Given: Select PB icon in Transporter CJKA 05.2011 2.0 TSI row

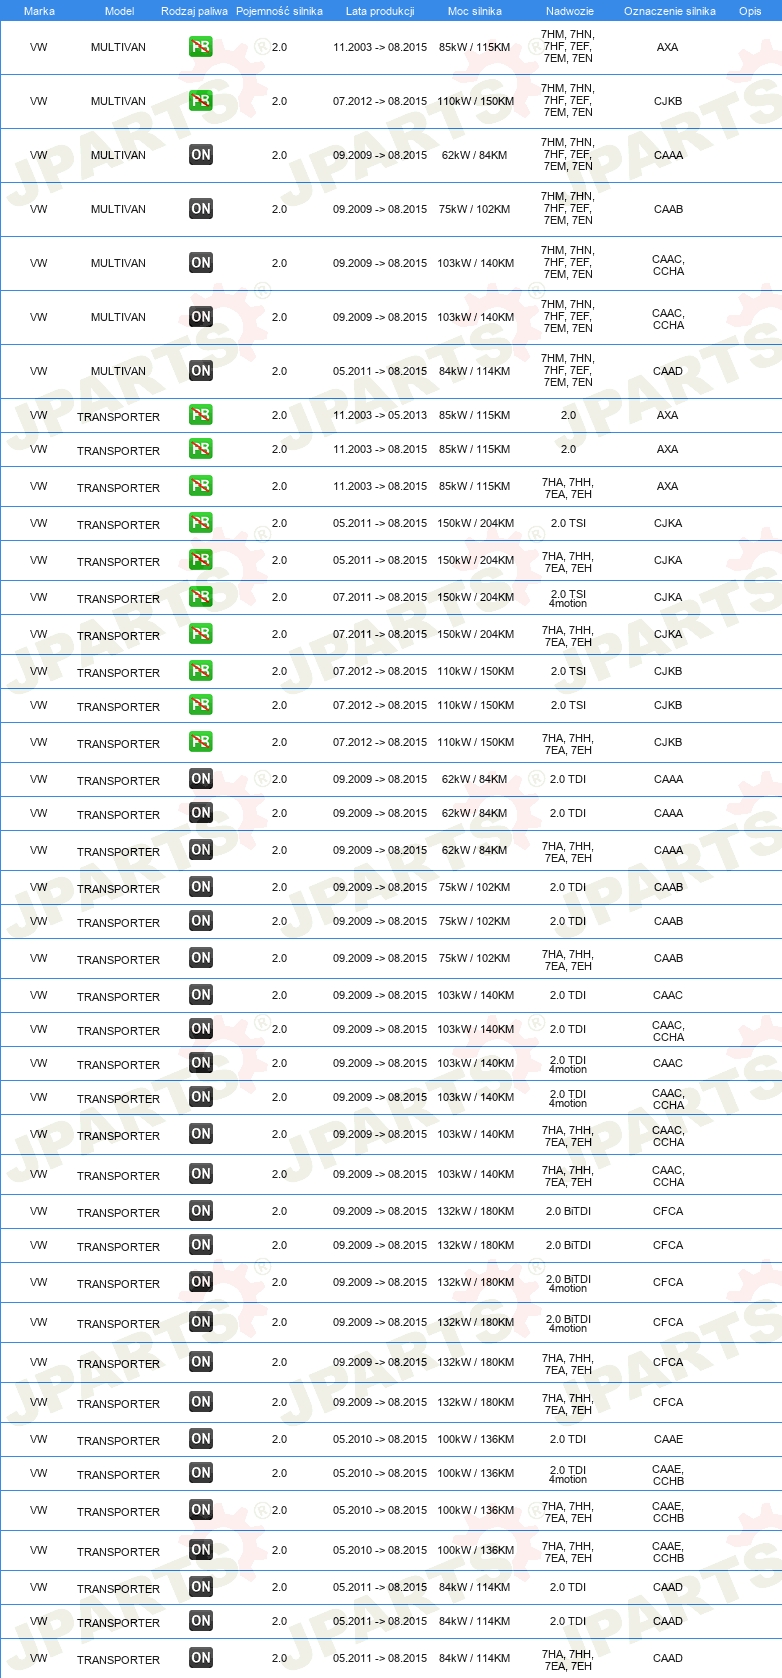Looking at the screenshot, I should [201, 523].
